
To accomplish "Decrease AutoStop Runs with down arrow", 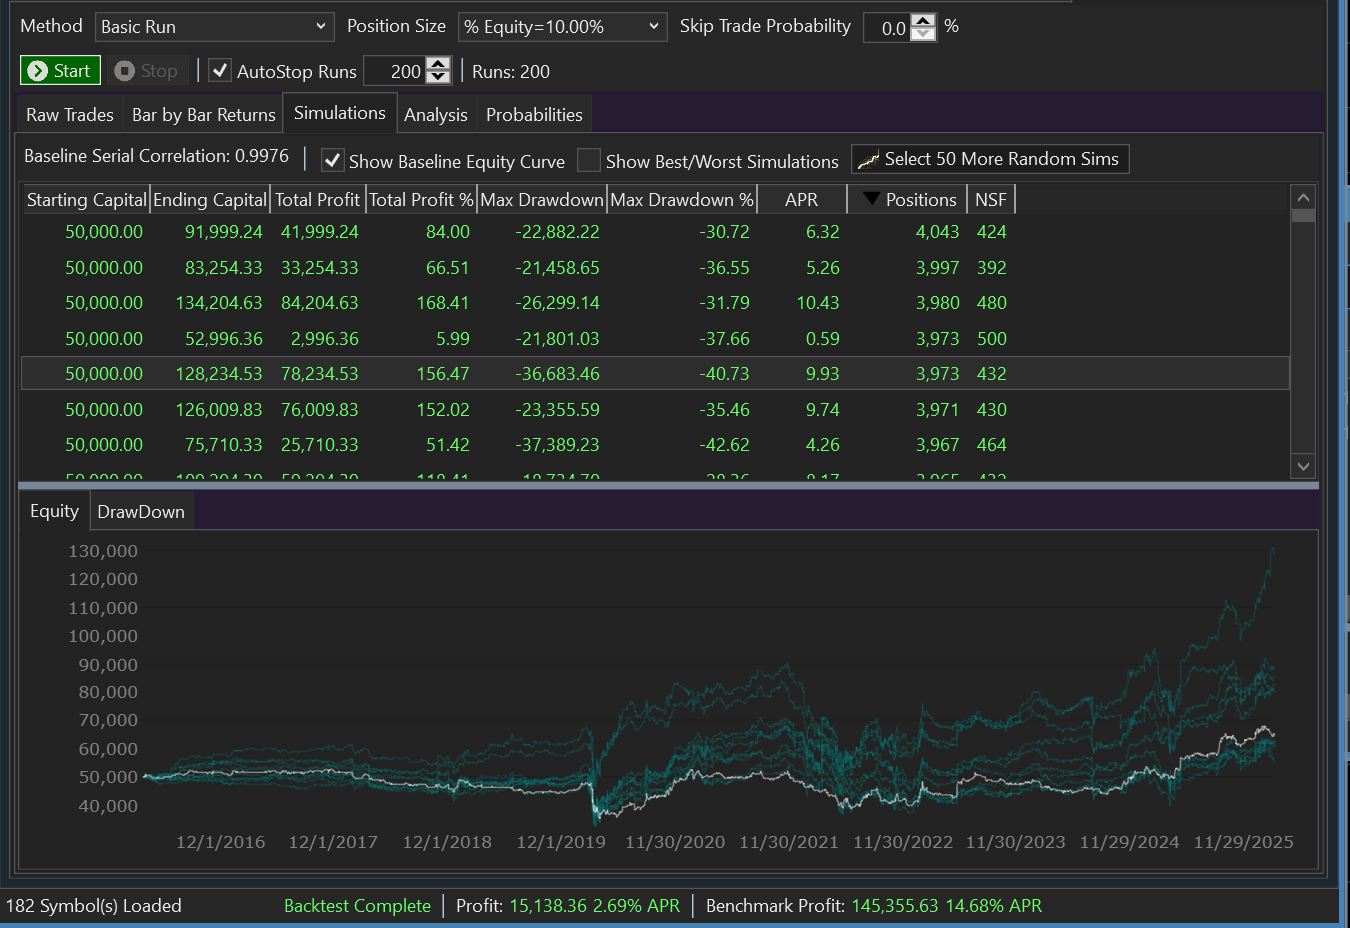I will click(438, 77).
